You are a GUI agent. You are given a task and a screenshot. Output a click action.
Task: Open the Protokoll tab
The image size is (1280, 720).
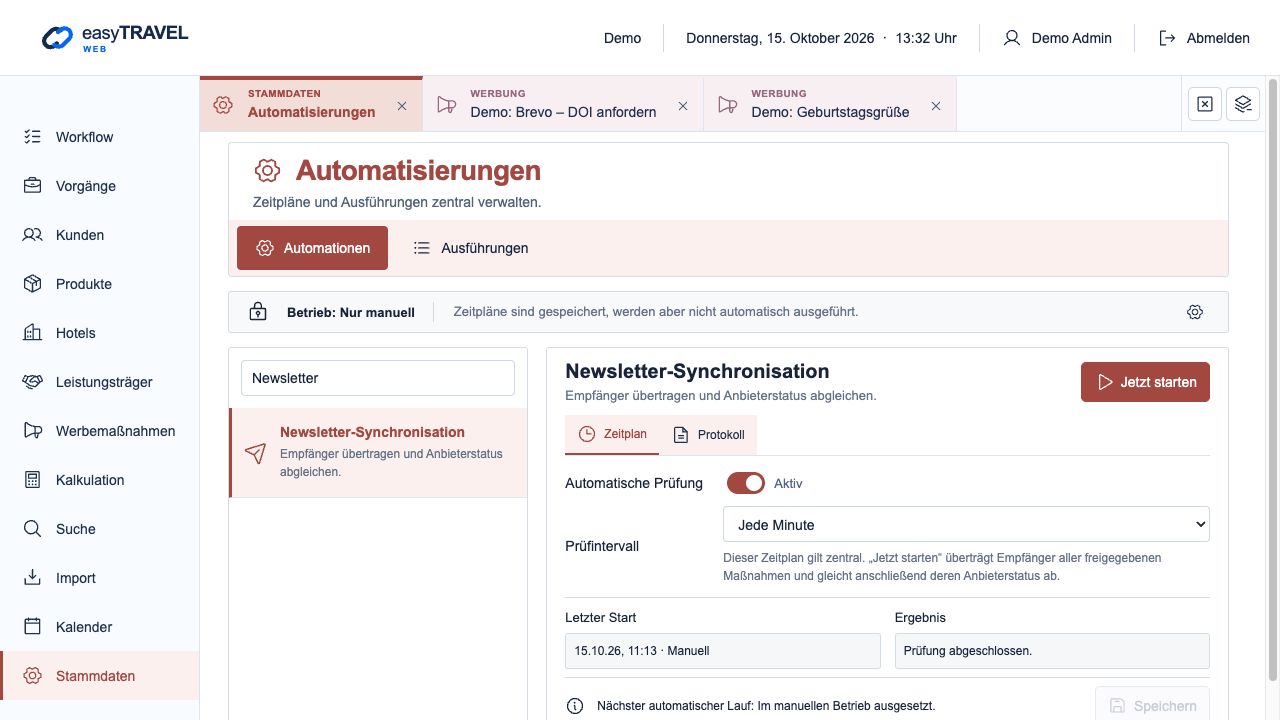point(709,435)
